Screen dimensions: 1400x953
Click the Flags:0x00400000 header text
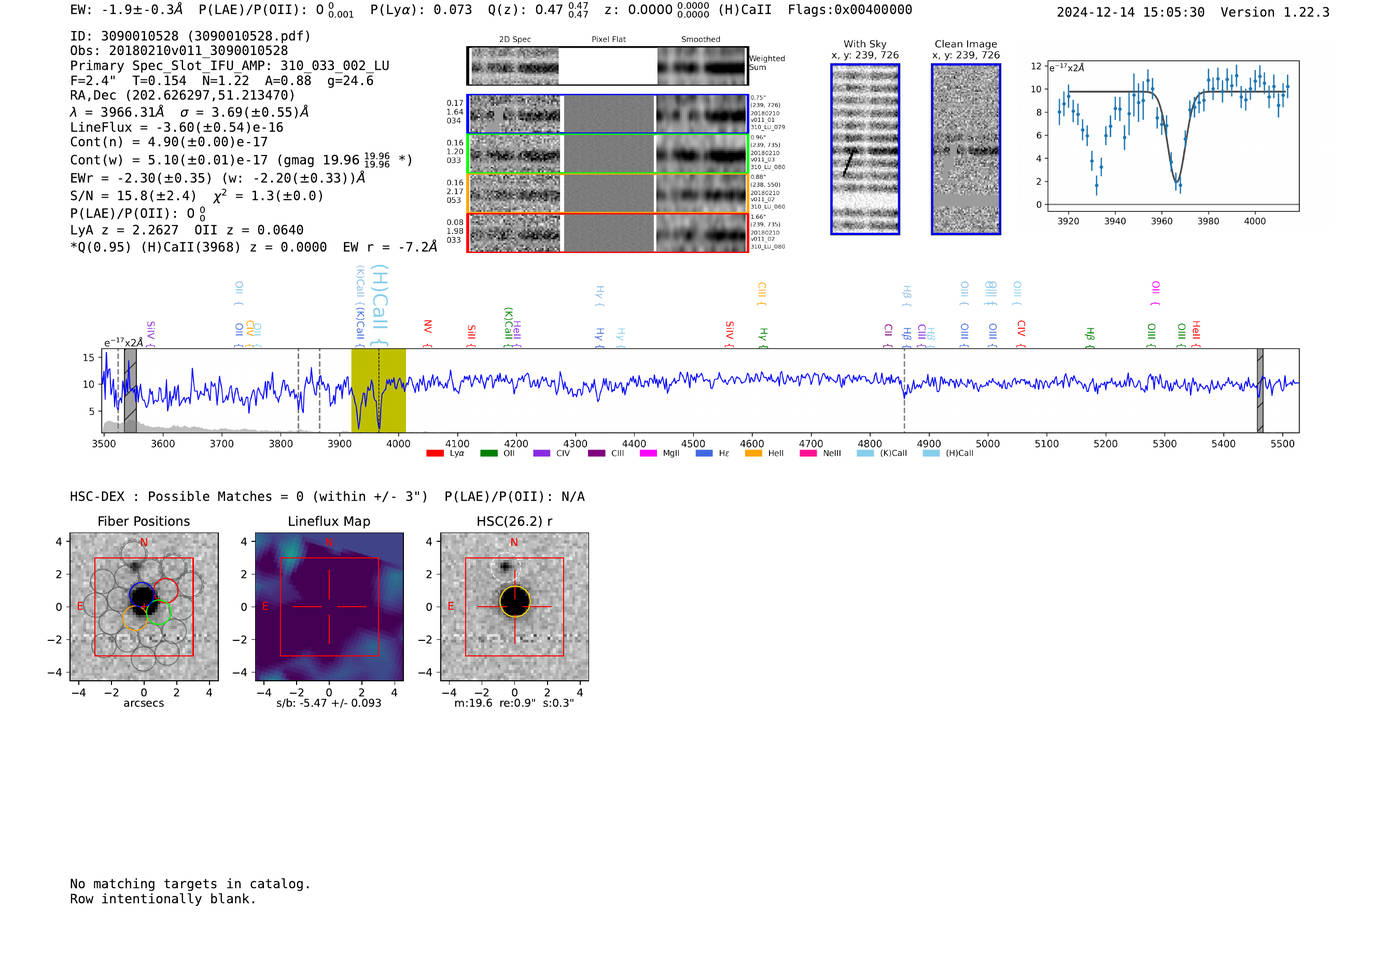tap(850, 10)
